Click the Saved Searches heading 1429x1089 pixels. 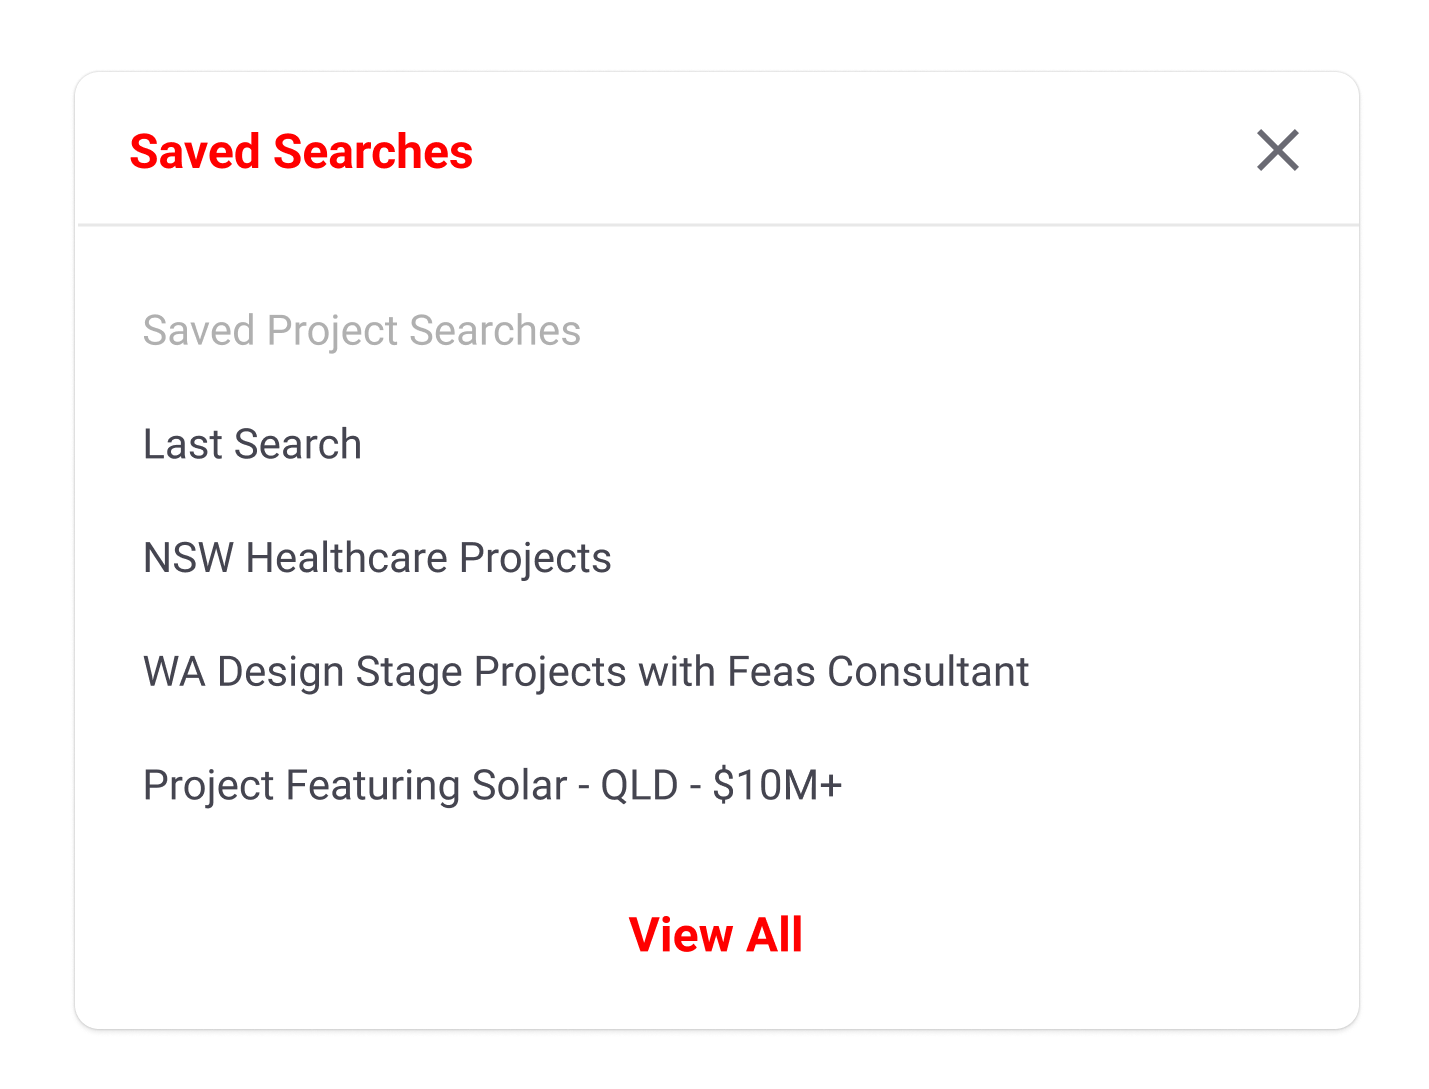coord(301,152)
